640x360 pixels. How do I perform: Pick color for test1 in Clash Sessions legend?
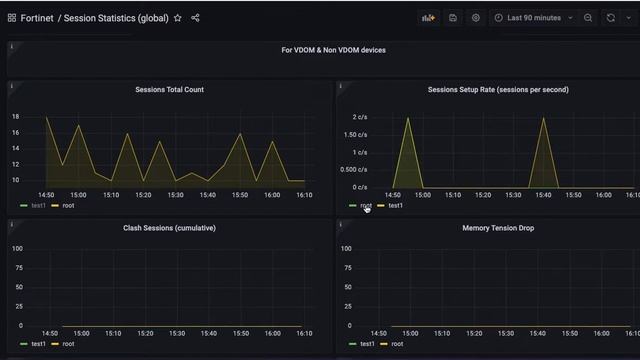(24, 344)
